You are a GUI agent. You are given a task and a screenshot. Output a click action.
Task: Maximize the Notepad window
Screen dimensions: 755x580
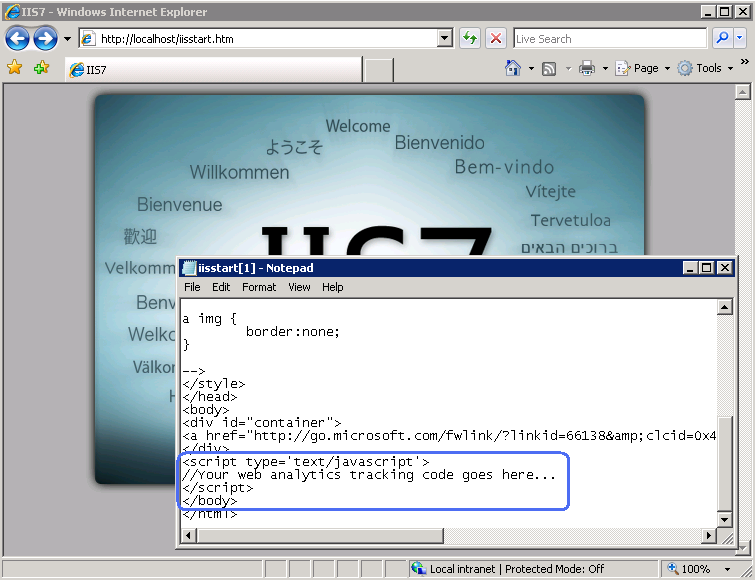[706, 268]
